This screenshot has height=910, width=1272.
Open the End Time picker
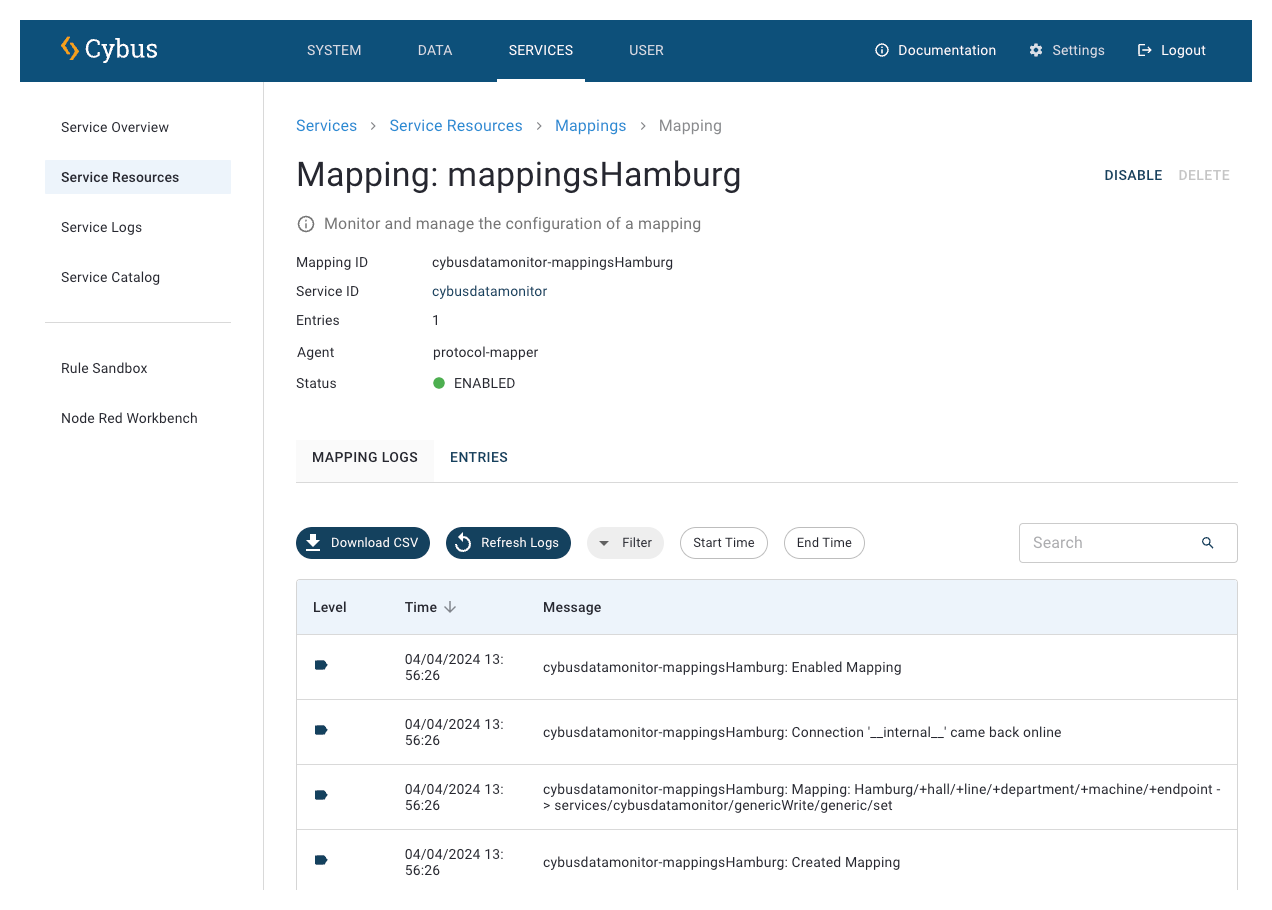824,543
